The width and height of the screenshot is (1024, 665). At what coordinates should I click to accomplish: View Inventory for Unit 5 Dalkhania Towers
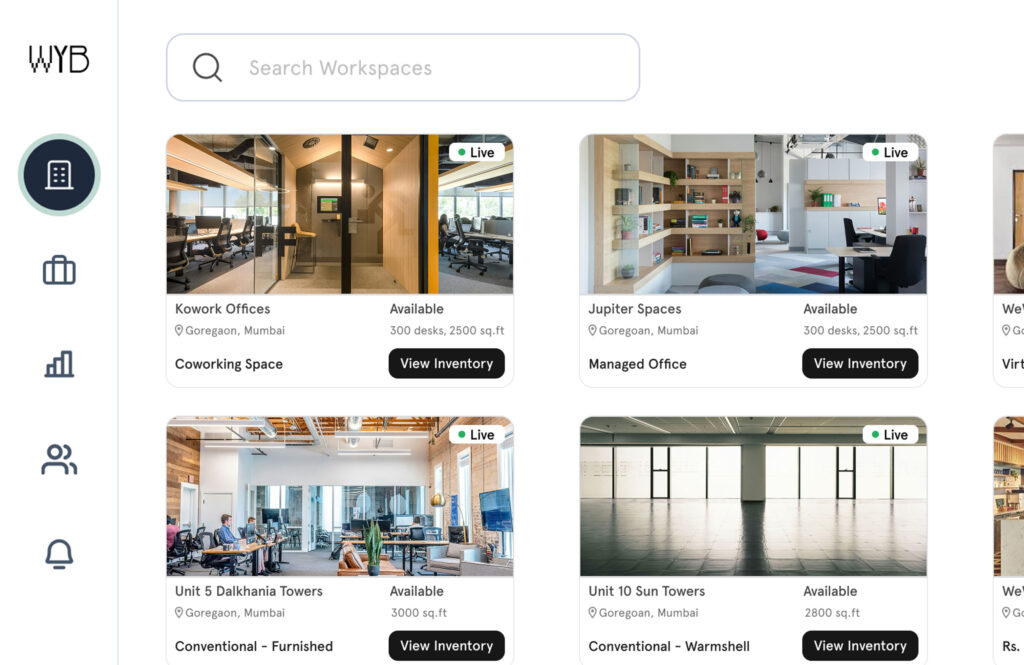[447, 645]
